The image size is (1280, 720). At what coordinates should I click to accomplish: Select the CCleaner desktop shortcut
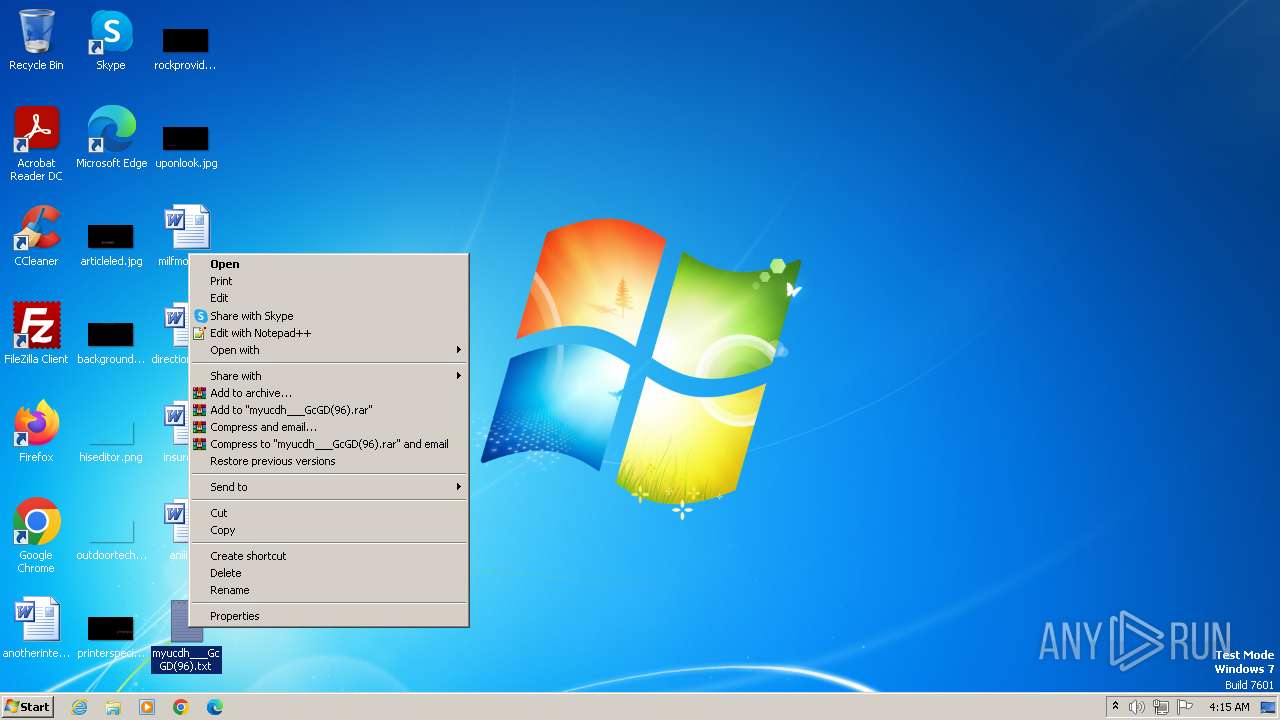(x=36, y=236)
